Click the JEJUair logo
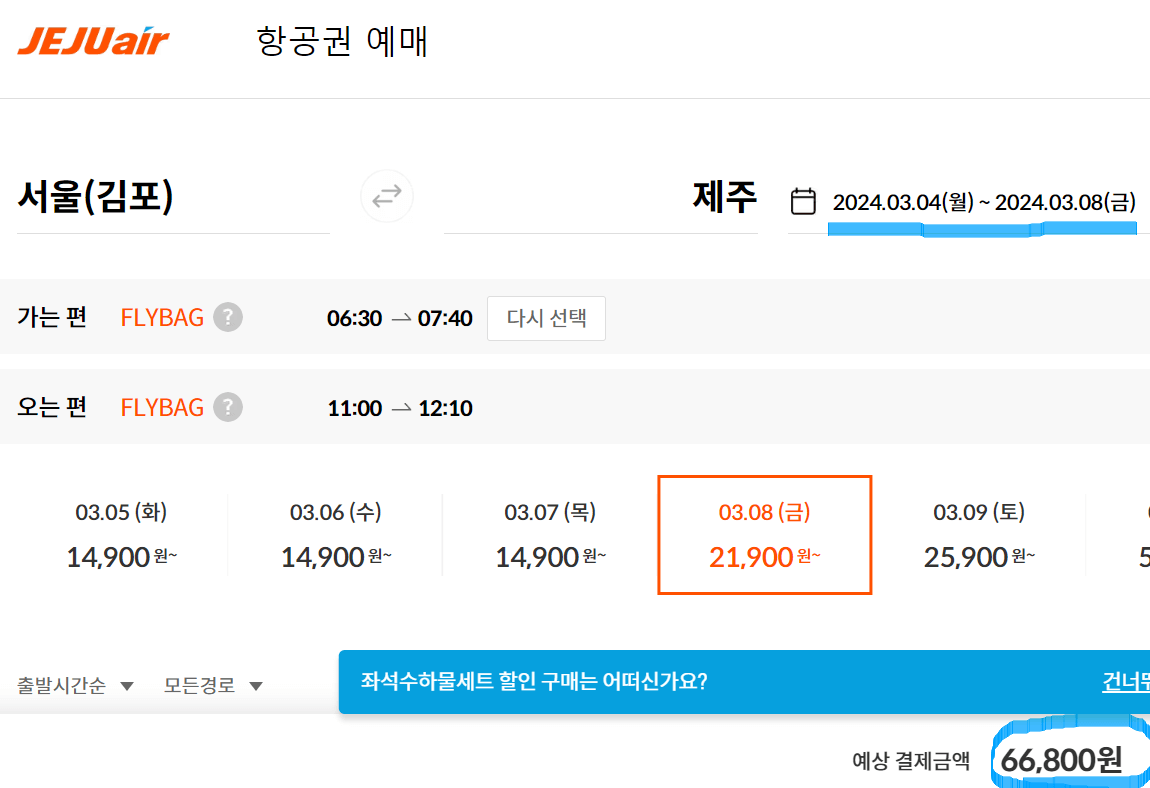This screenshot has width=1150, height=788. [92, 41]
